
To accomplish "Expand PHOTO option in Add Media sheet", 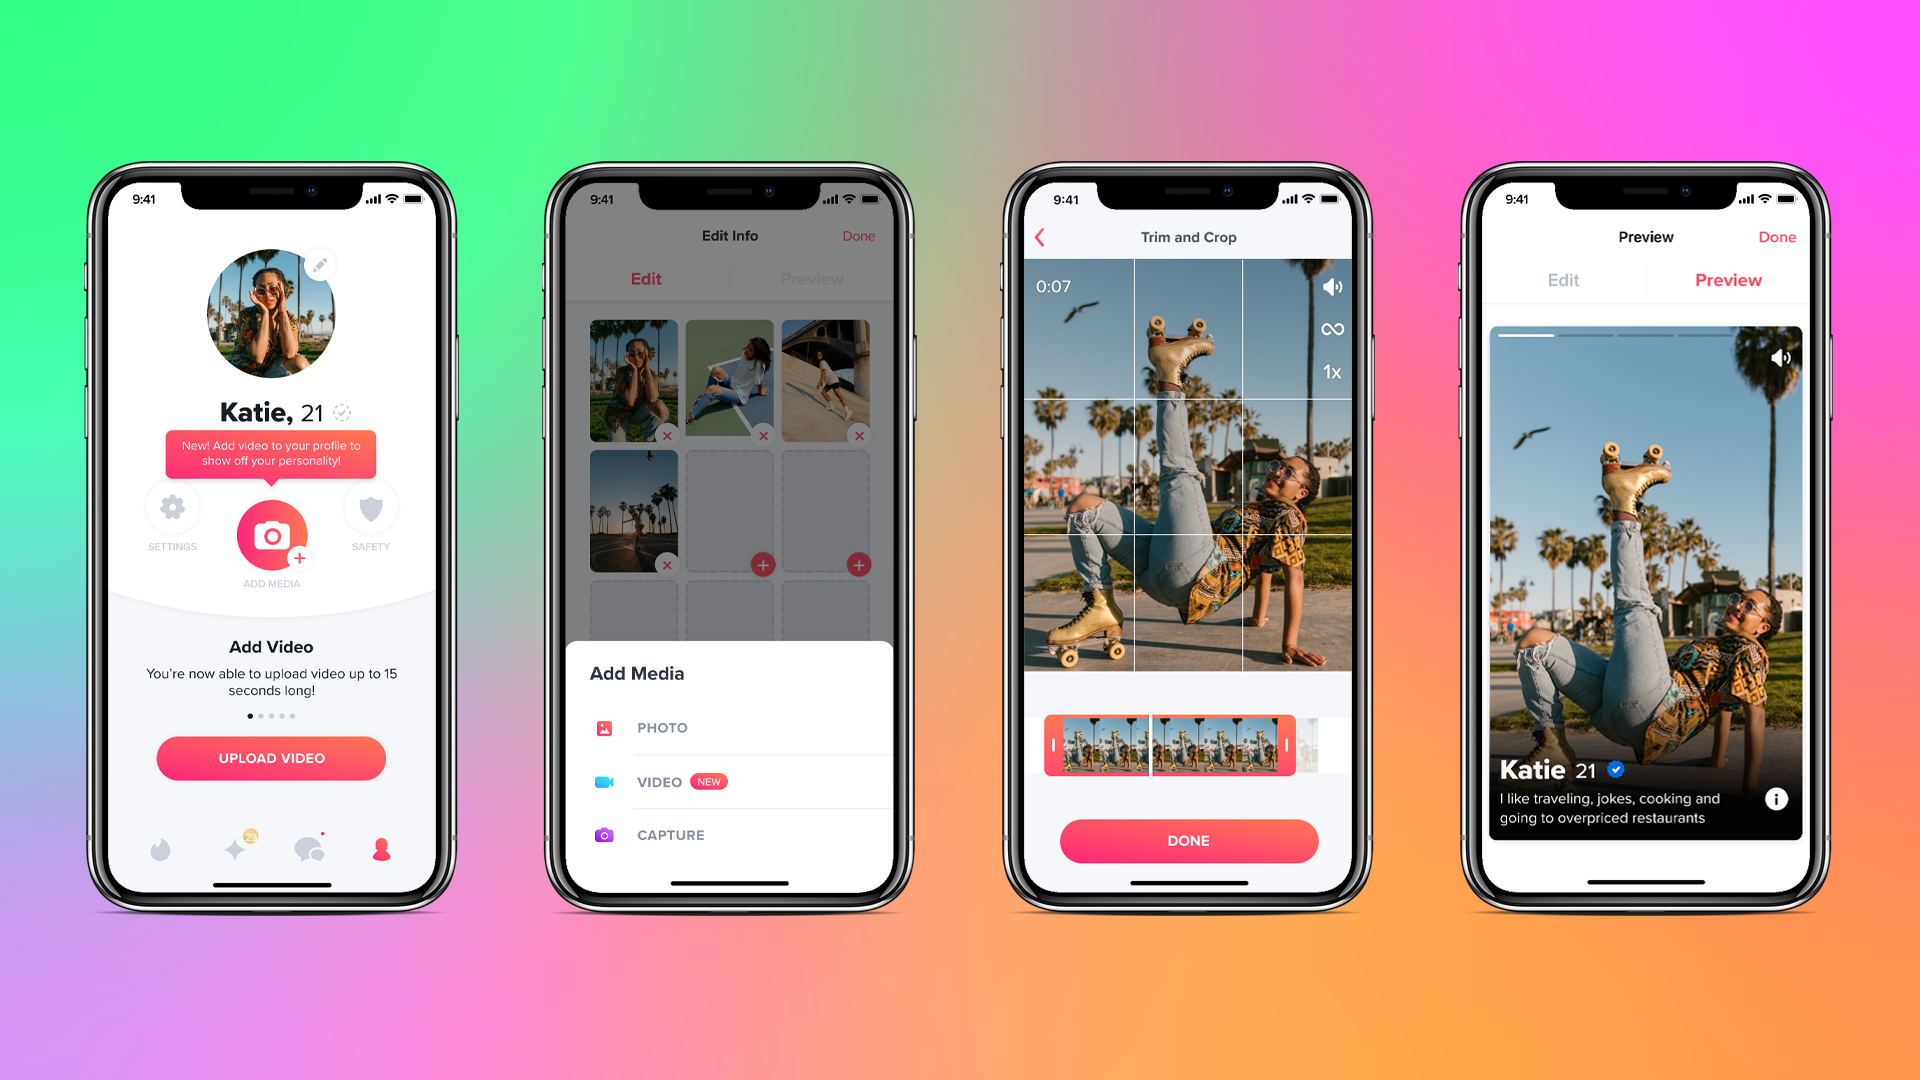I will pyautogui.click(x=733, y=728).
